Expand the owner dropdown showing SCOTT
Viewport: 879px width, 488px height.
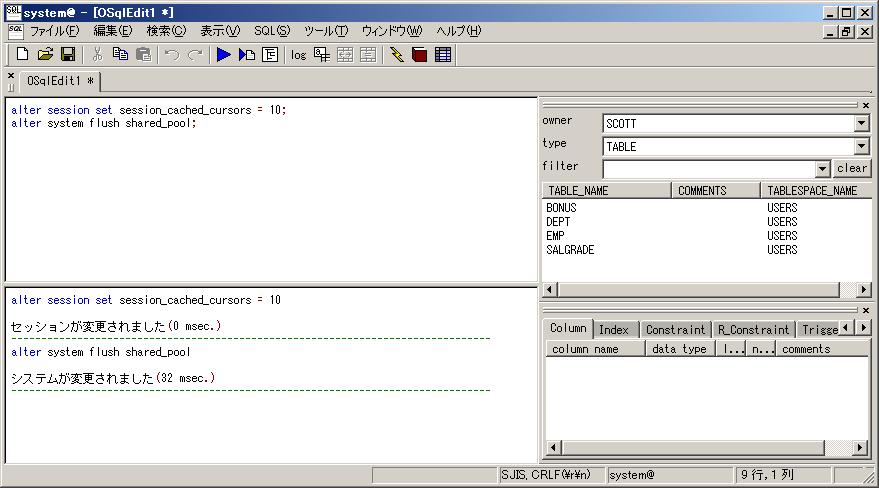861,124
